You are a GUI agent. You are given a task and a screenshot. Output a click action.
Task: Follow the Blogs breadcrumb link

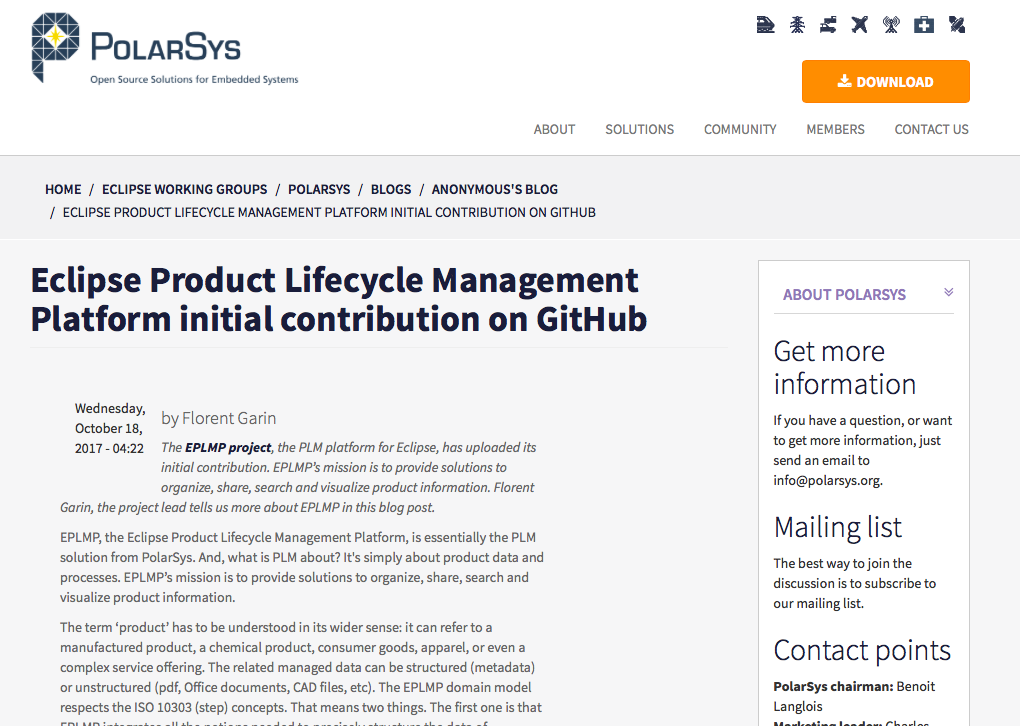391,189
